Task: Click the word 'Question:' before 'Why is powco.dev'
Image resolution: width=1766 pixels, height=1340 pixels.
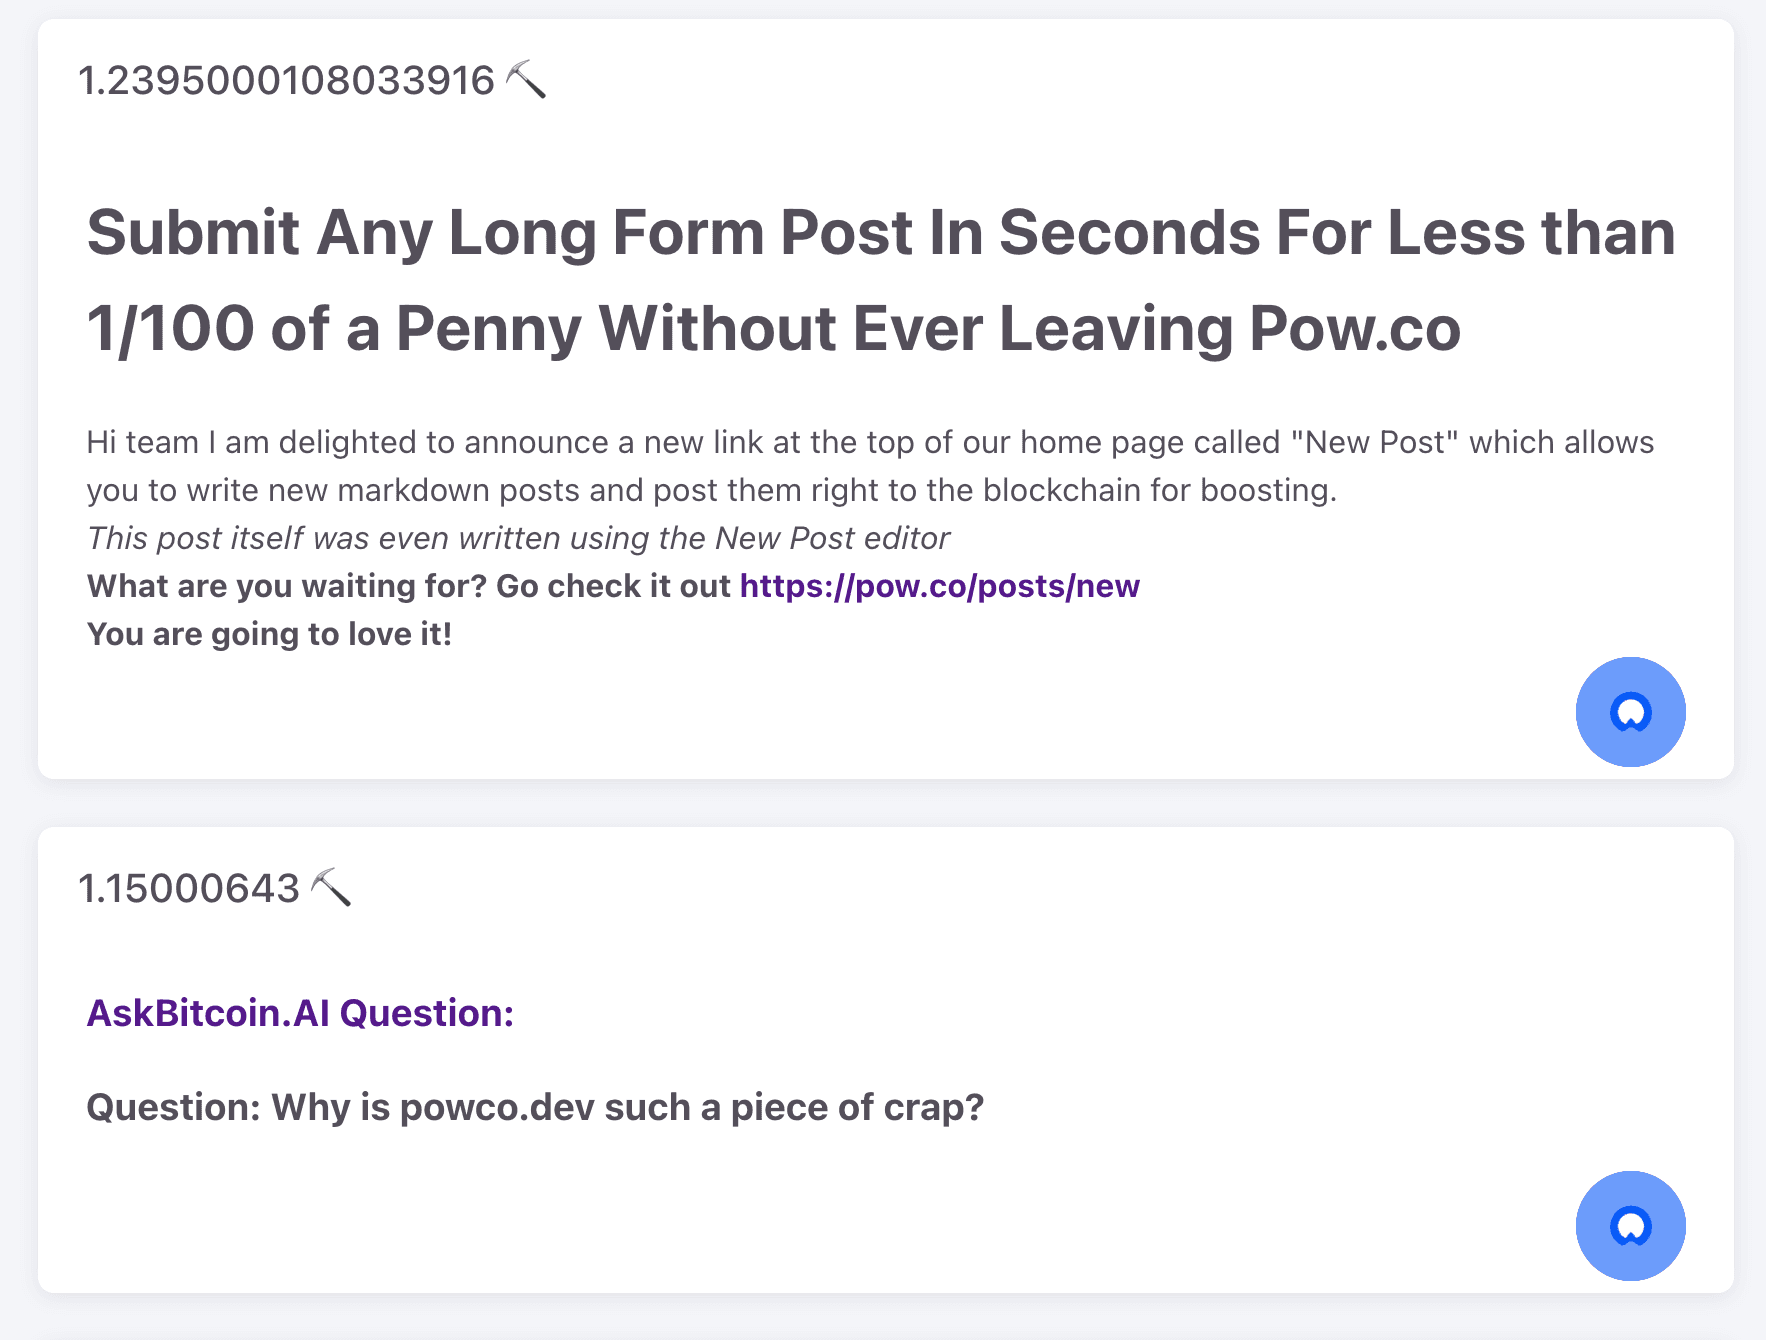Action: [174, 1107]
